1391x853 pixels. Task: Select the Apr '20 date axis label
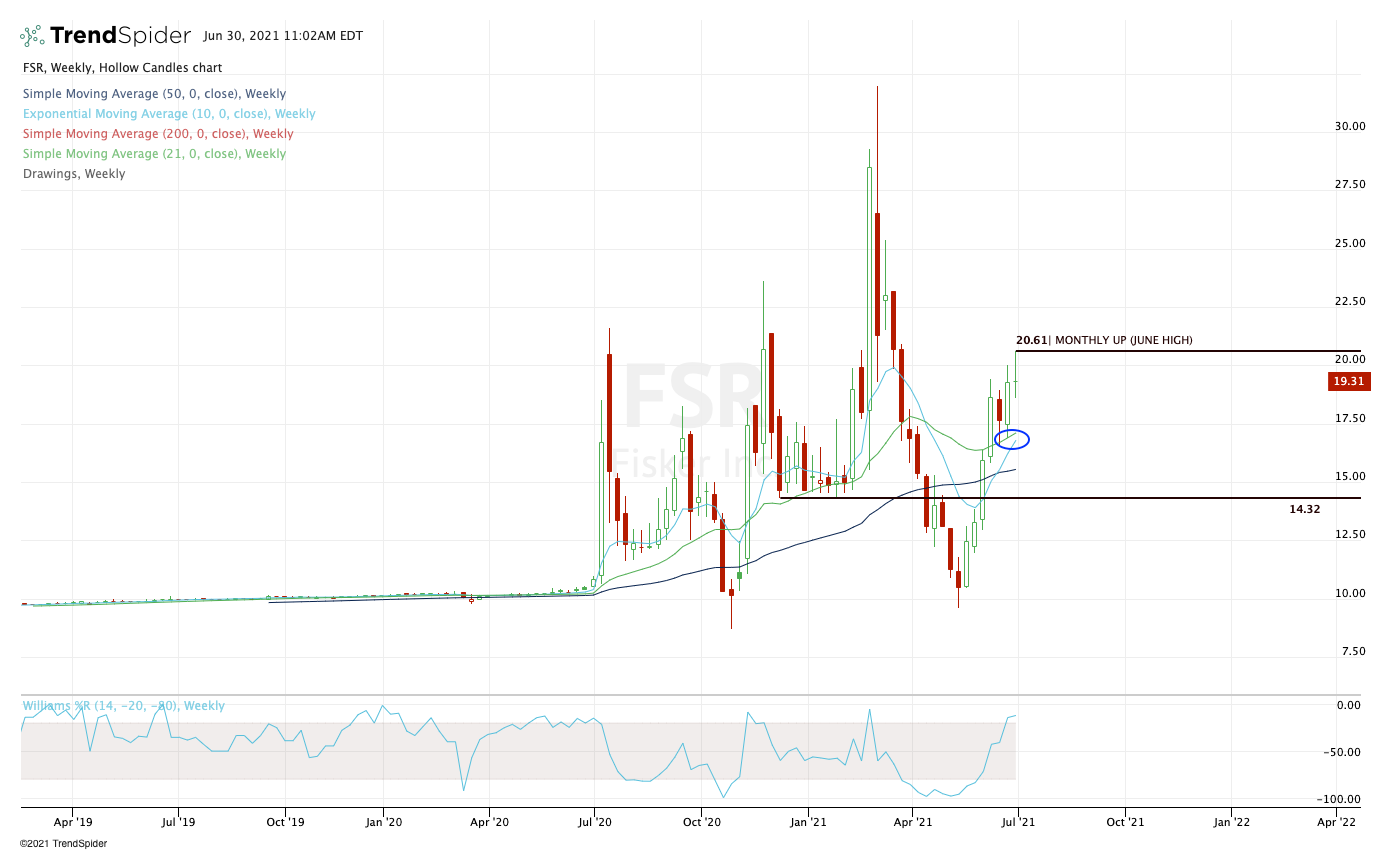(x=489, y=823)
